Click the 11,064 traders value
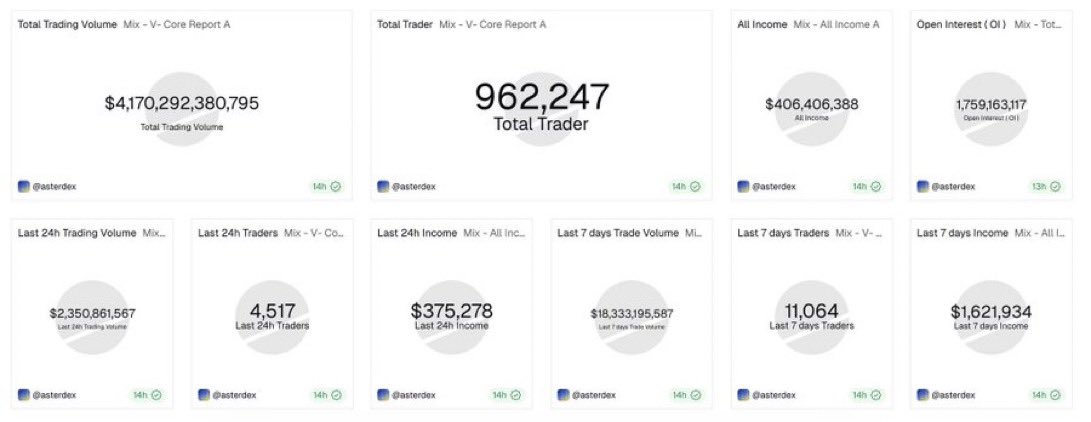1091x422 pixels. click(x=811, y=311)
